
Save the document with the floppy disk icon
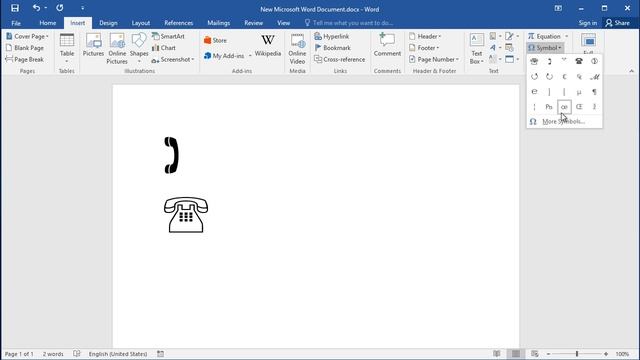15,8
